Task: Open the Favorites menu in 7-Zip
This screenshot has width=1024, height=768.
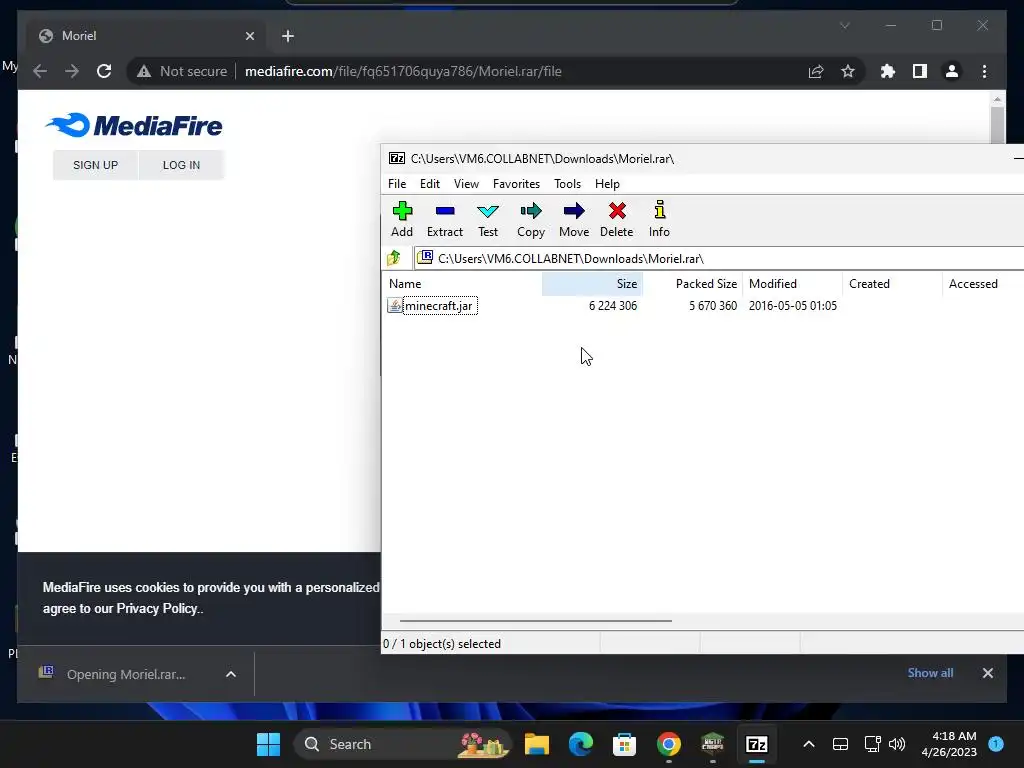Action: (x=516, y=184)
